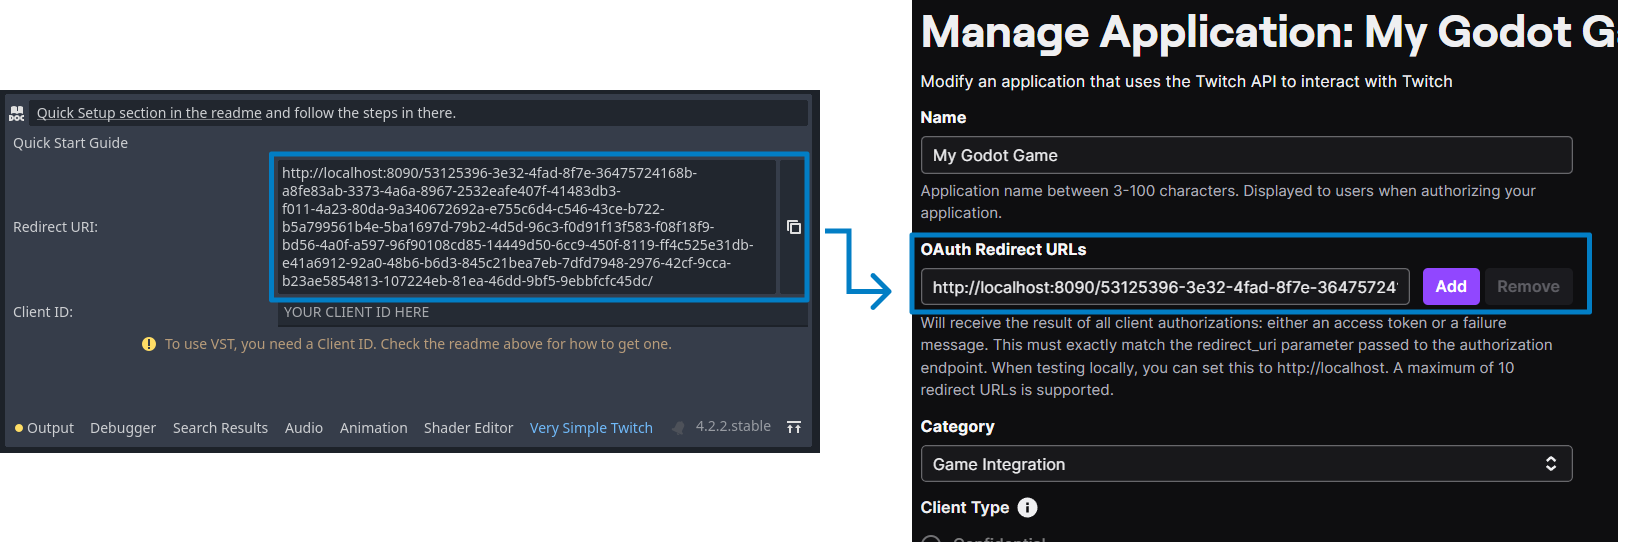Click the To use VST warning message
The height and width of the screenshot is (542, 1629).
(x=418, y=344)
